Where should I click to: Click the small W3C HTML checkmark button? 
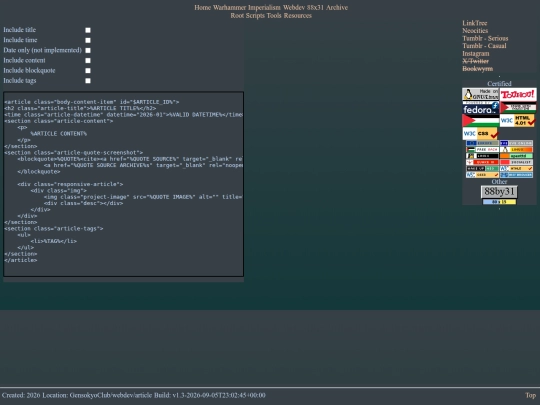[516, 168]
